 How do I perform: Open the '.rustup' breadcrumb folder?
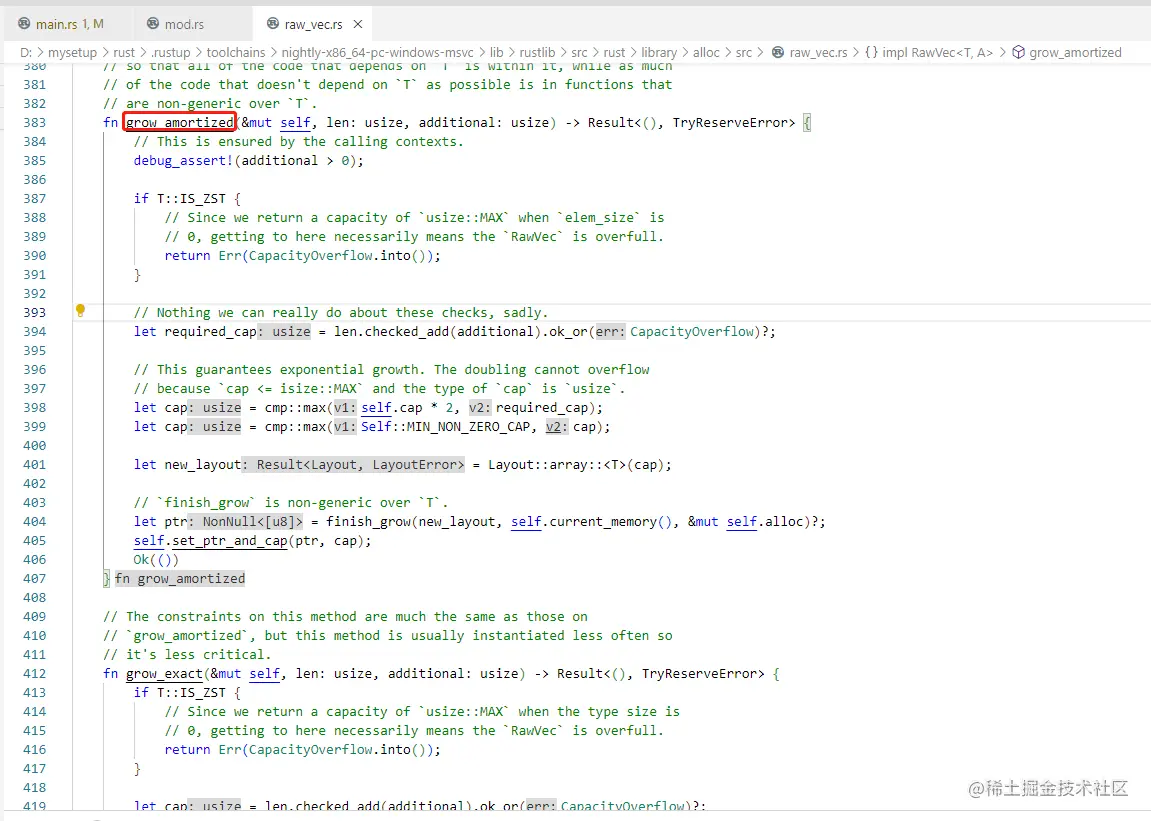pyautogui.click(x=170, y=52)
